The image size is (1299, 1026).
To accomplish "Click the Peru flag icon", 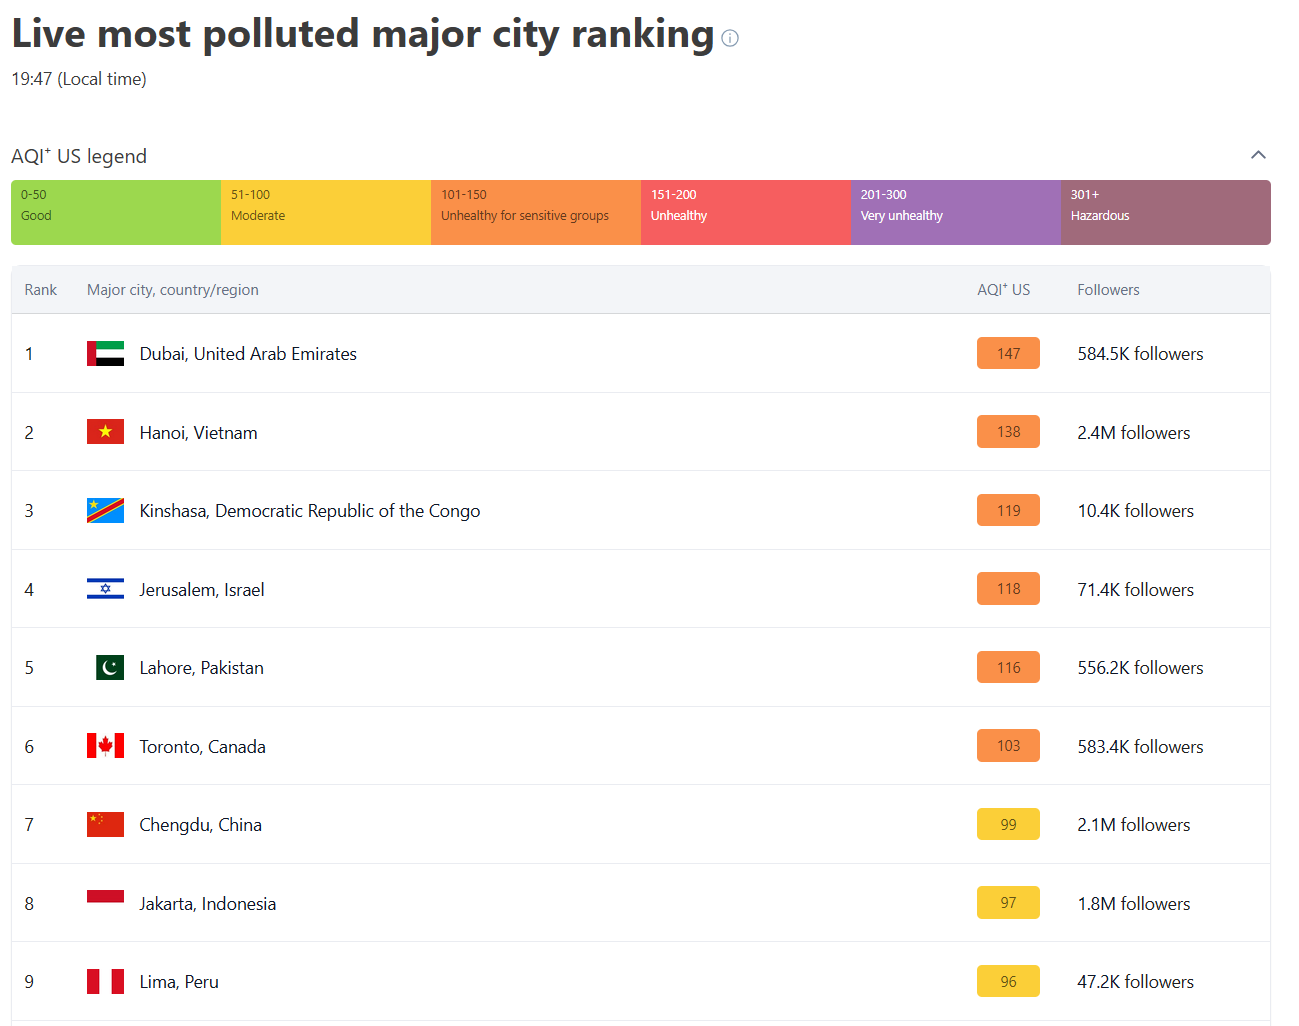I will [105, 982].
